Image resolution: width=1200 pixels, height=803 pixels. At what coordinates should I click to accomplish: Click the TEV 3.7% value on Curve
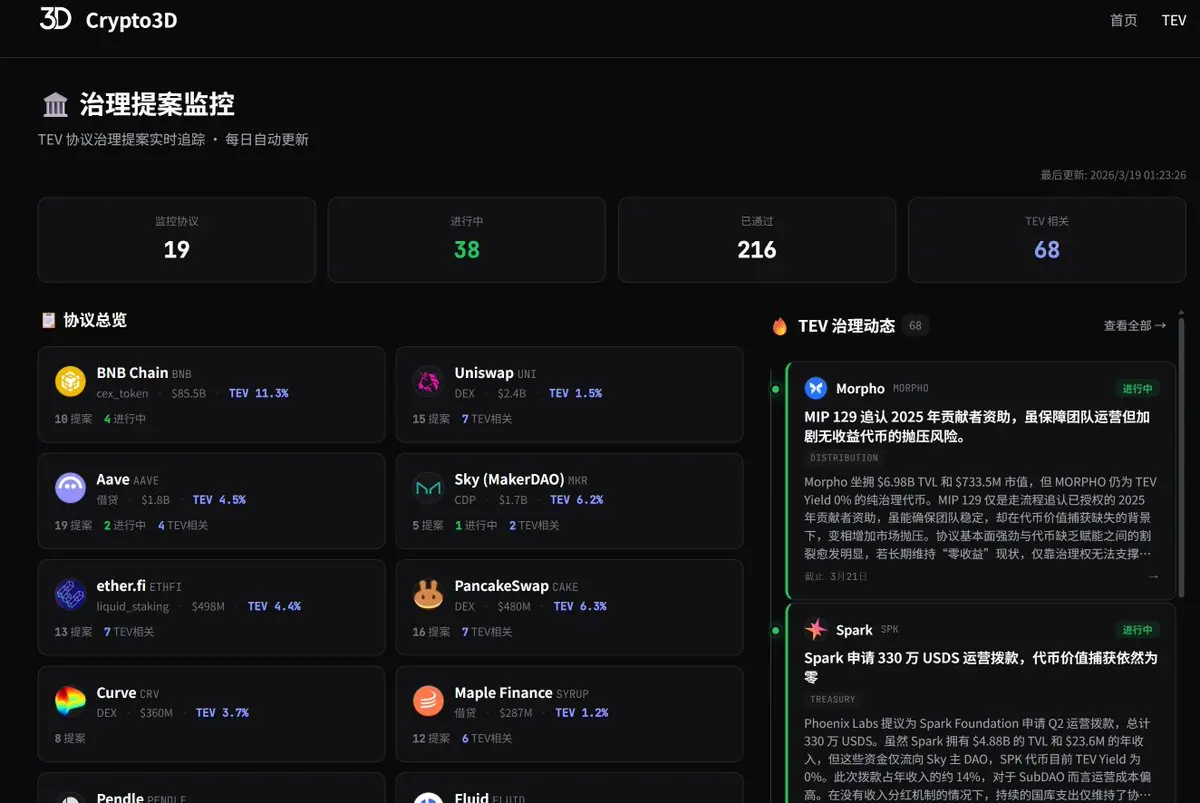222,713
